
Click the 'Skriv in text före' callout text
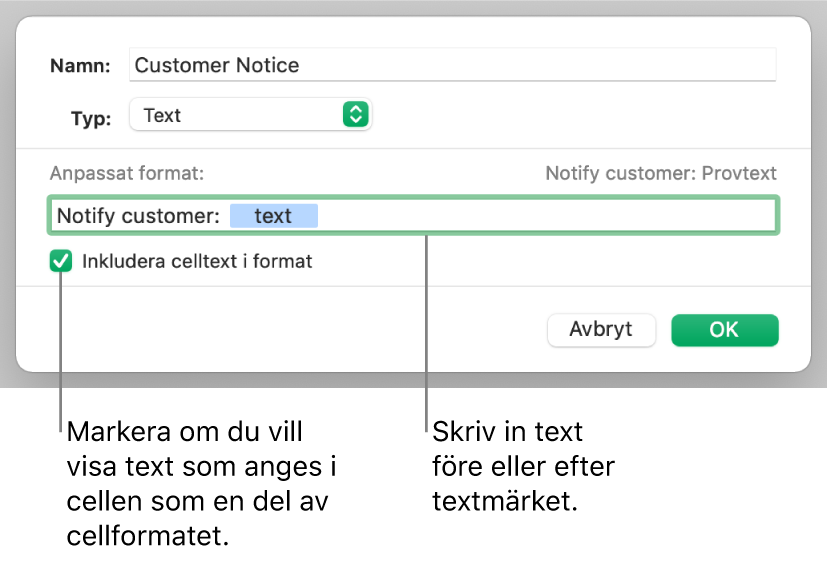(507, 433)
